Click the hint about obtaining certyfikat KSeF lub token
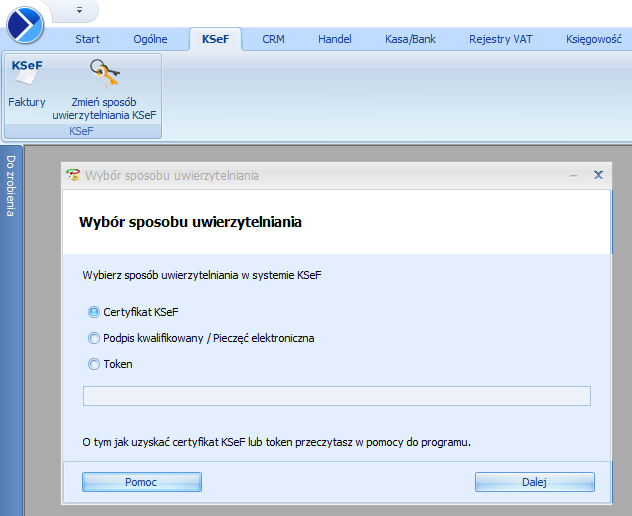Image resolution: width=632 pixels, height=516 pixels. 276,442
